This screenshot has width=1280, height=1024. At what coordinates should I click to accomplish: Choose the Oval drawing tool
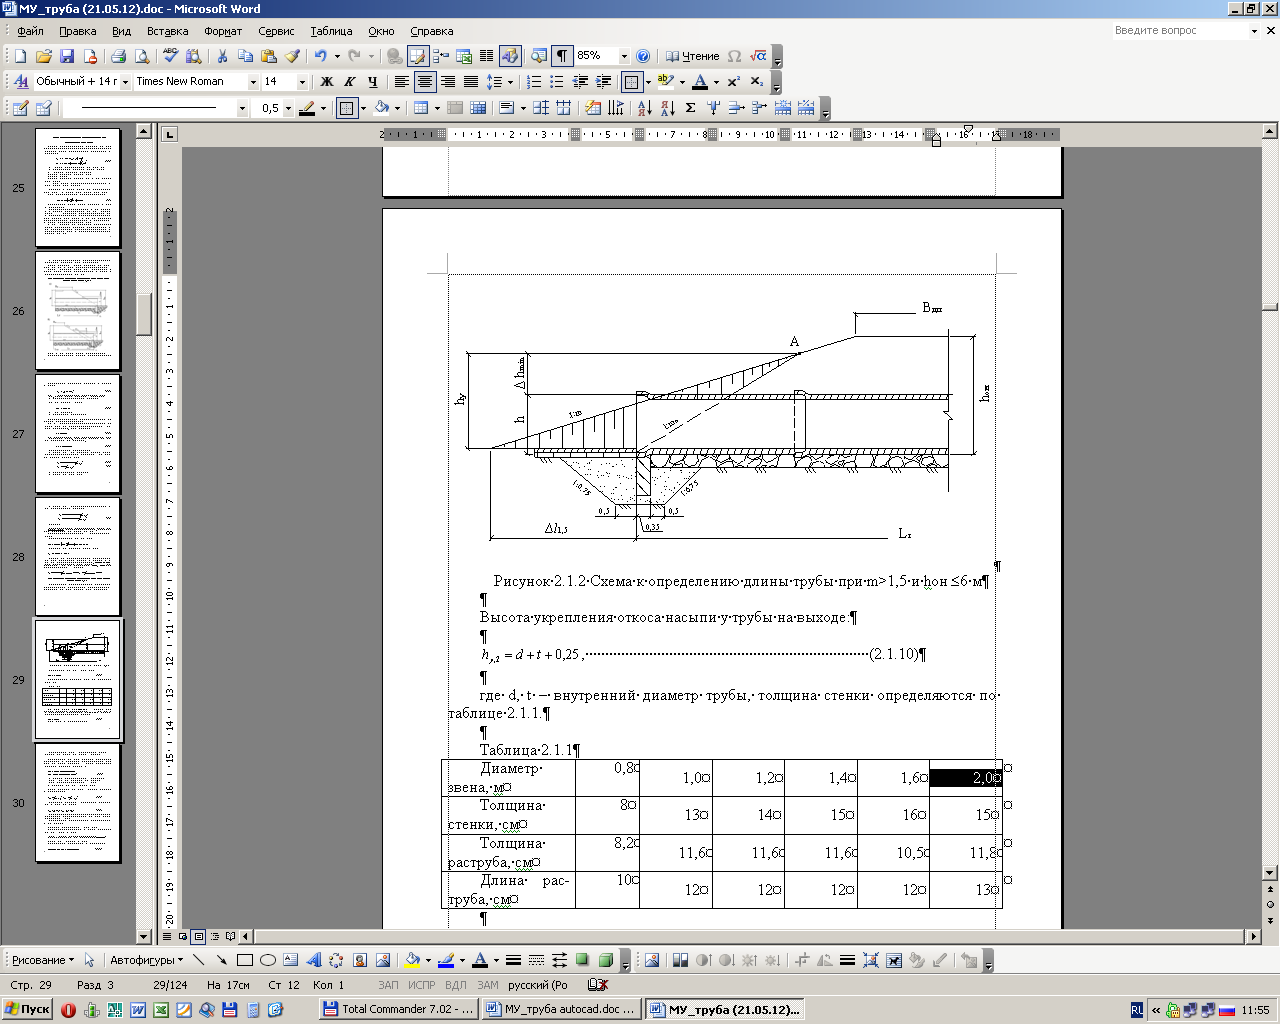pyautogui.click(x=267, y=960)
